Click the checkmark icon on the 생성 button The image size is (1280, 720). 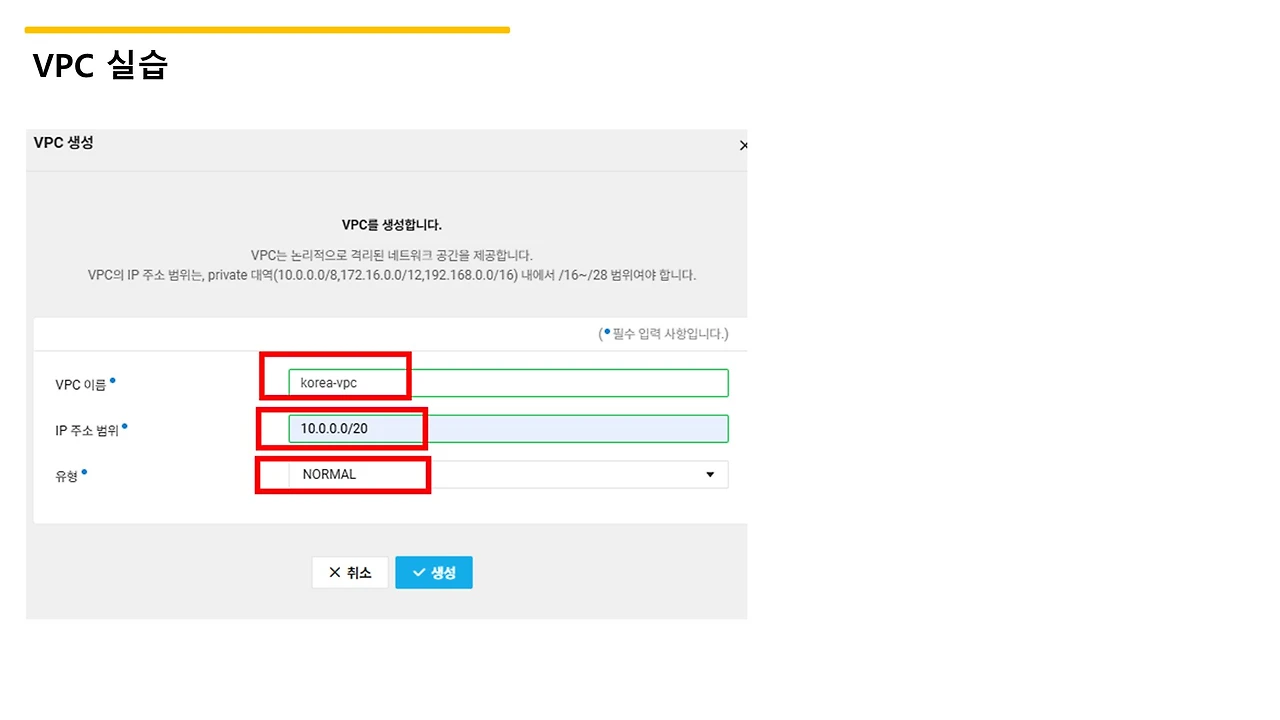pos(419,572)
